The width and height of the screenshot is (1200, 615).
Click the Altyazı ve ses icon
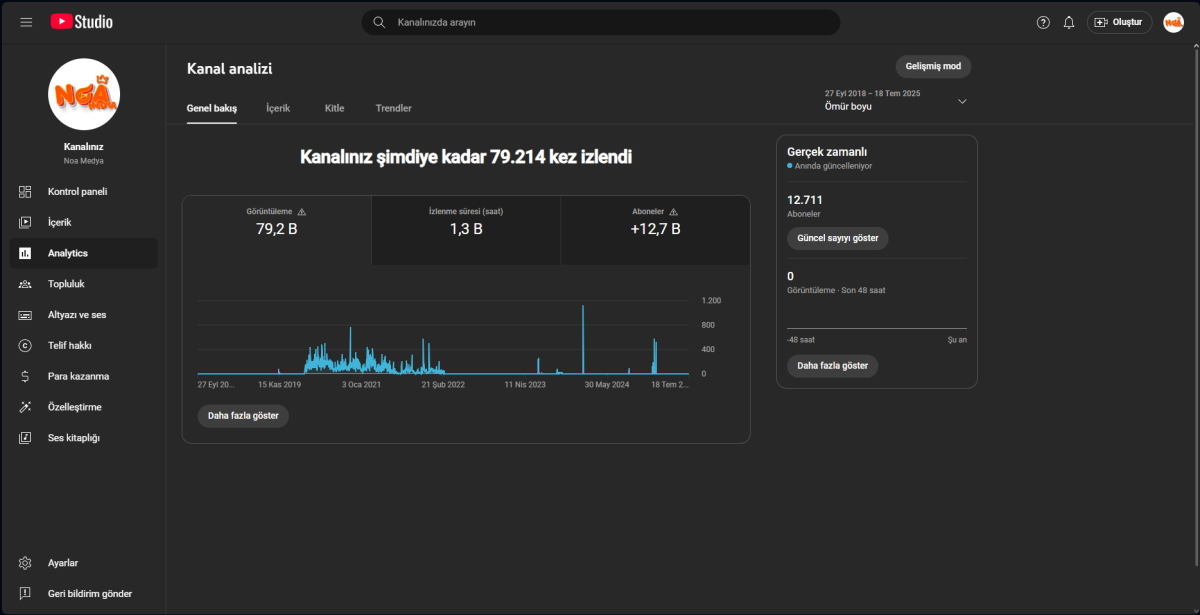pyautogui.click(x=26, y=315)
